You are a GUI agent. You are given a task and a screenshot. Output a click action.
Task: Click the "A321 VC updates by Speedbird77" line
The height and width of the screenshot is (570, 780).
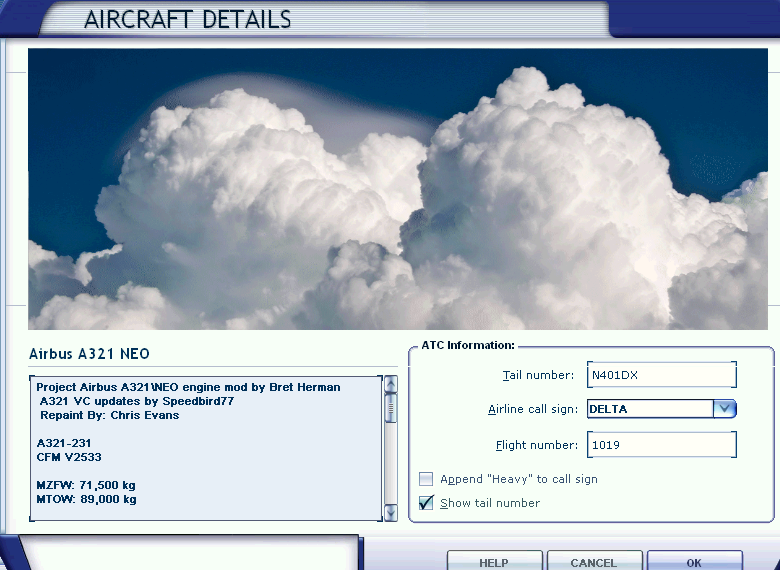click(137, 401)
